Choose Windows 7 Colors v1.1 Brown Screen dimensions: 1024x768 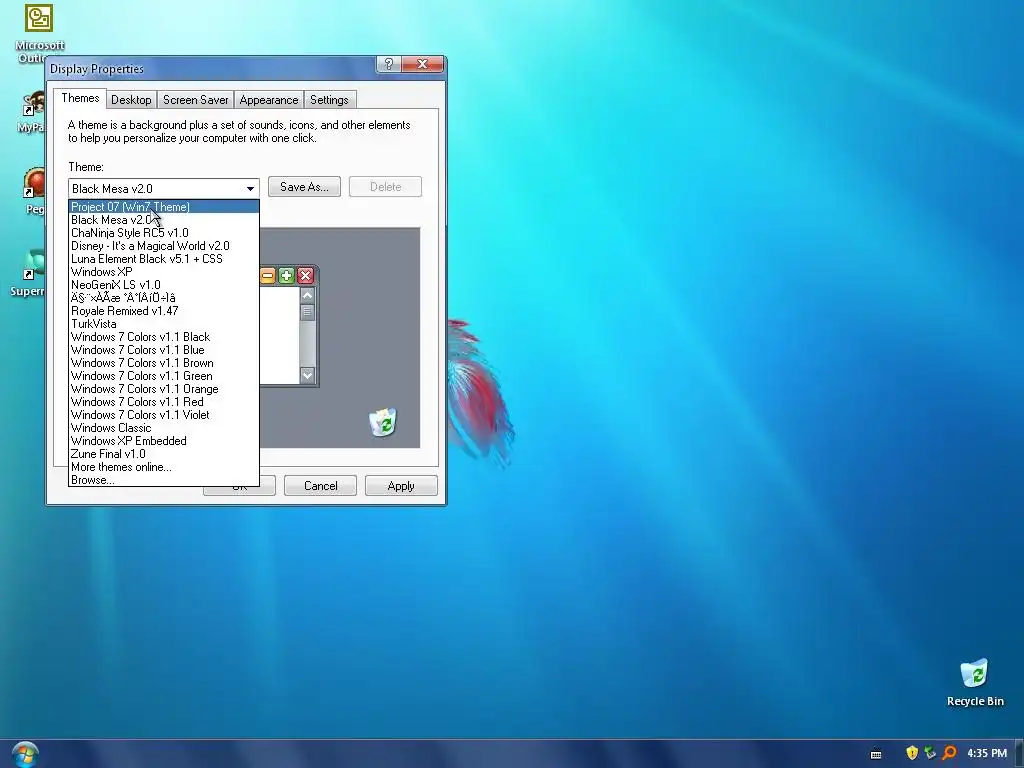[x=164, y=364]
